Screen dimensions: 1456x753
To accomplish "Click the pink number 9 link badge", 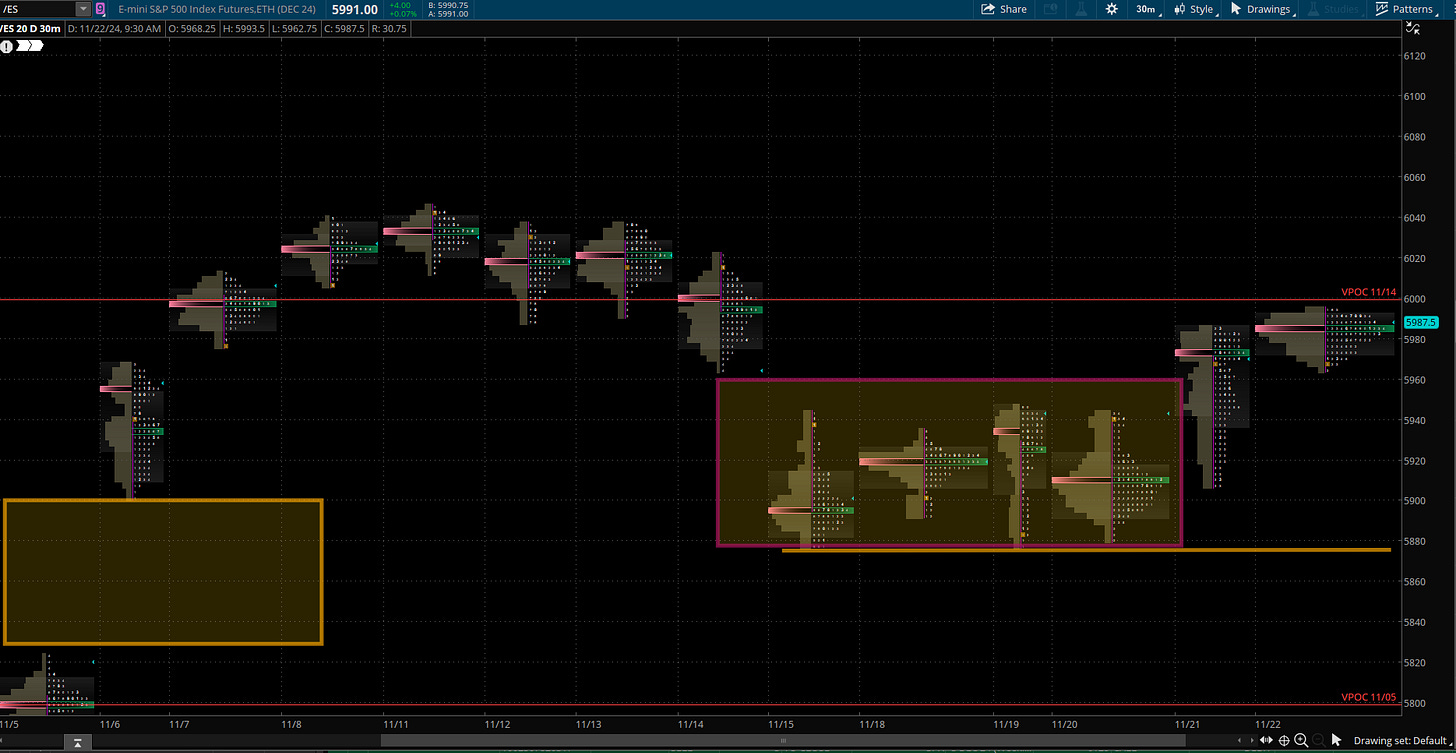I will [102, 9].
